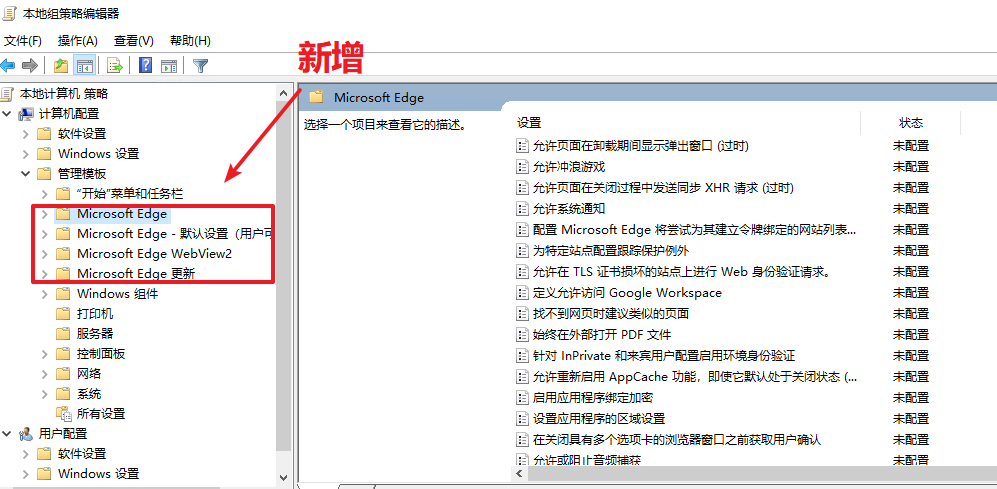Select 允许页面在关闭过程中发送同步 XHR 请求 setting
997x489 pixels.
663,188
